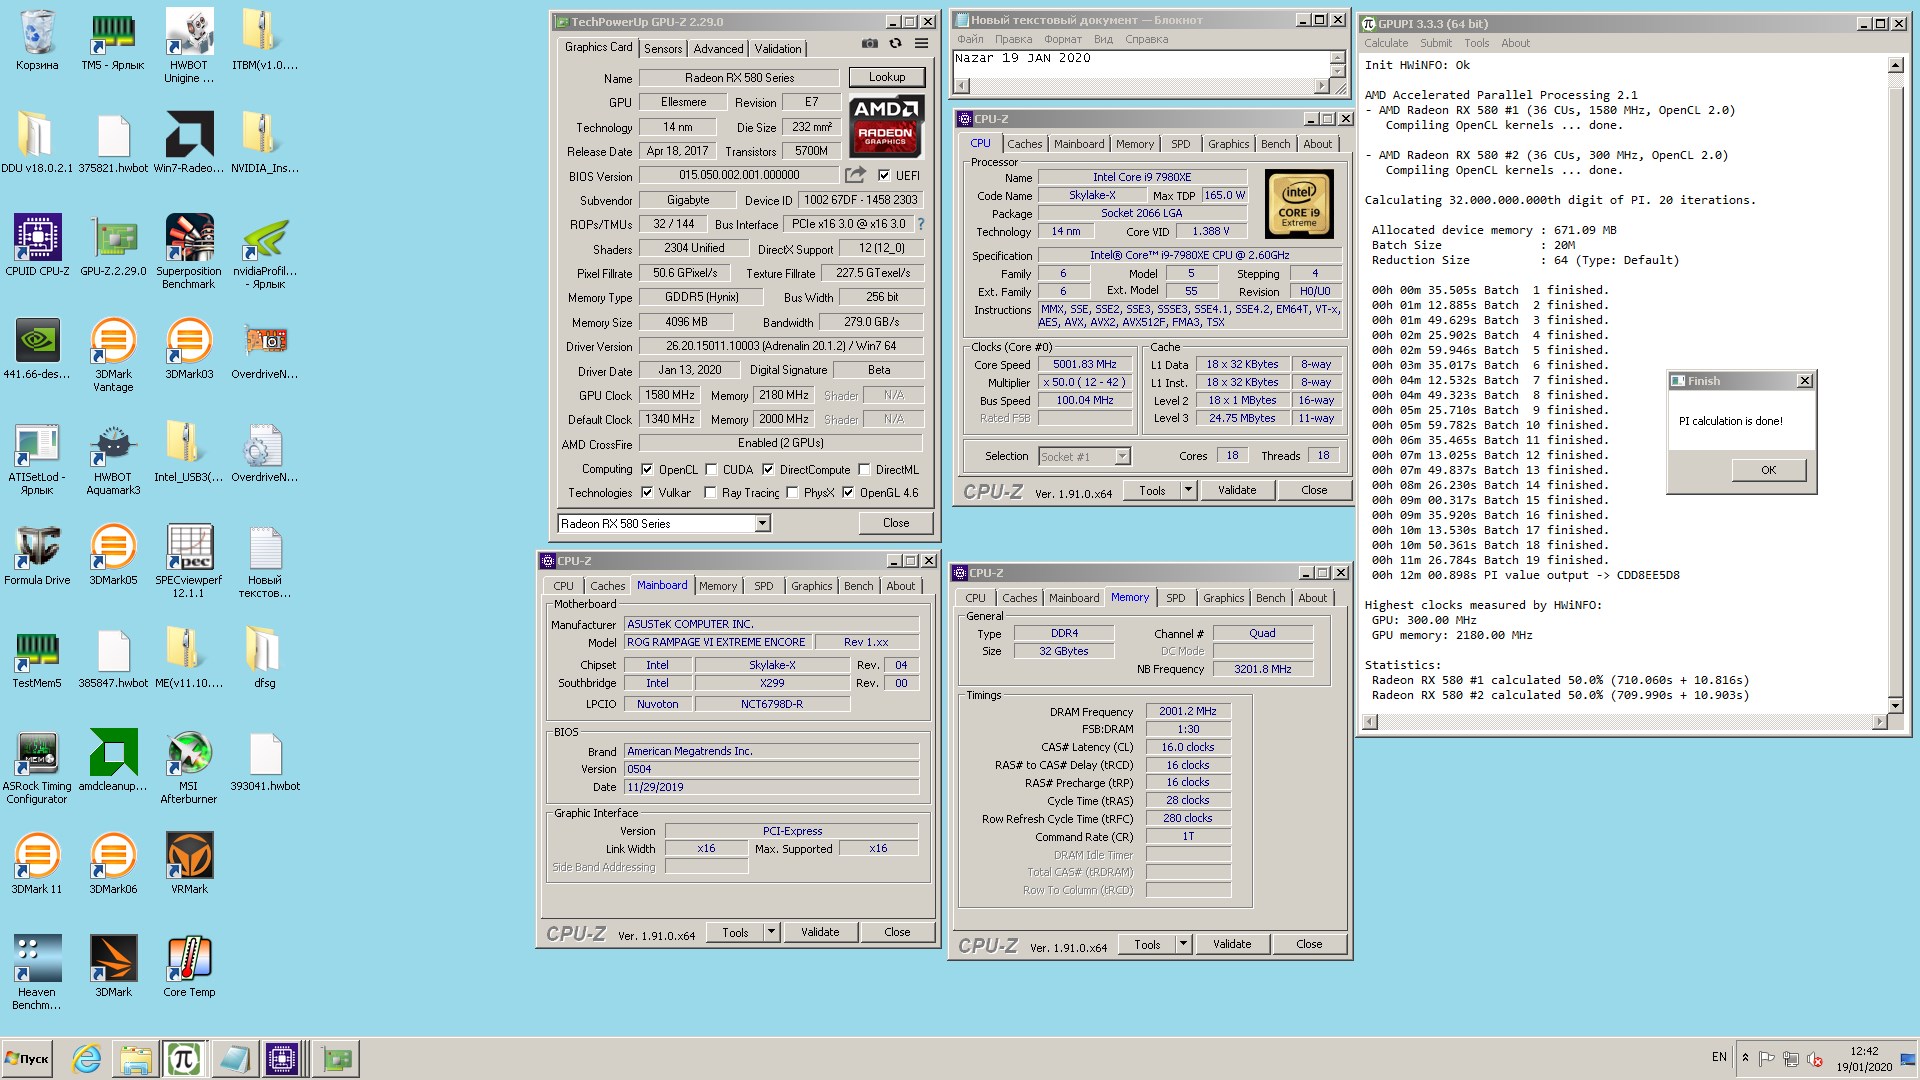Toggle OpenGL 4.6 checkbox in GPU-Z

point(848,492)
